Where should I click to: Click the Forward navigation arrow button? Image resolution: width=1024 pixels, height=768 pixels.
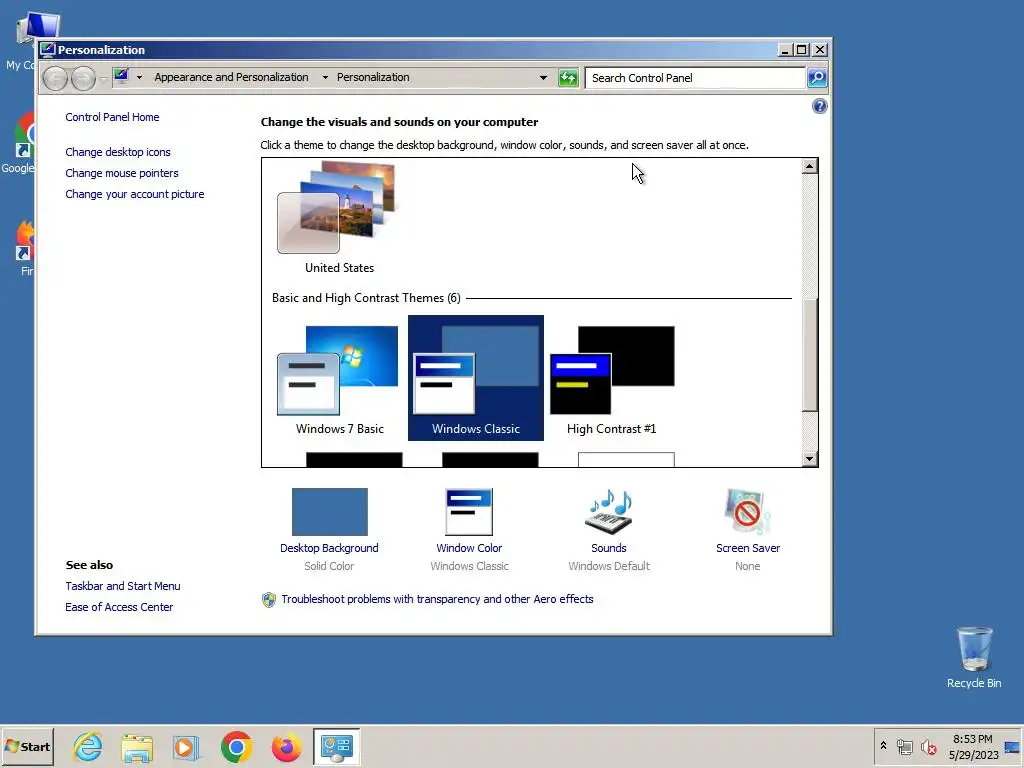(83, 78)
